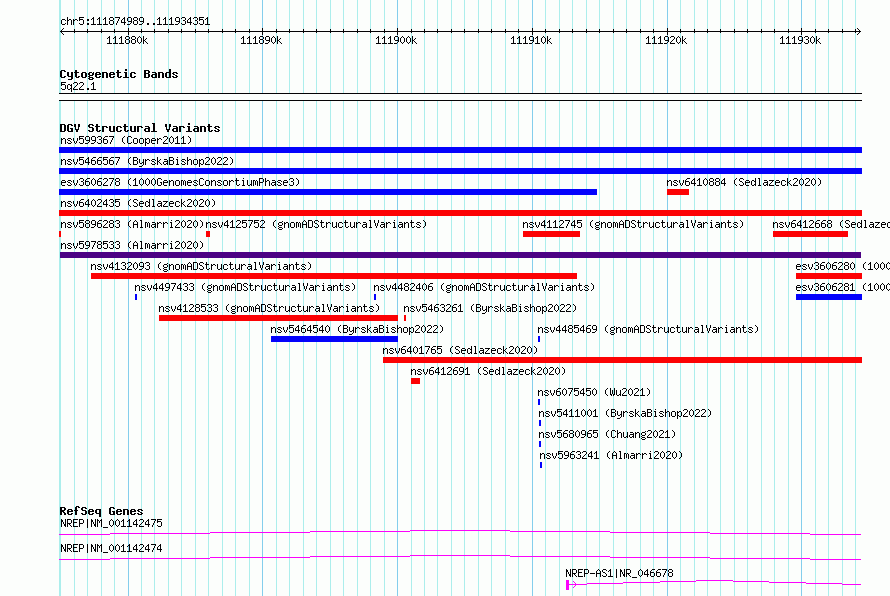Select the red bar under nsv4128533
The height and width of the screenshot is (596, 890).
[x=278, y=318]
